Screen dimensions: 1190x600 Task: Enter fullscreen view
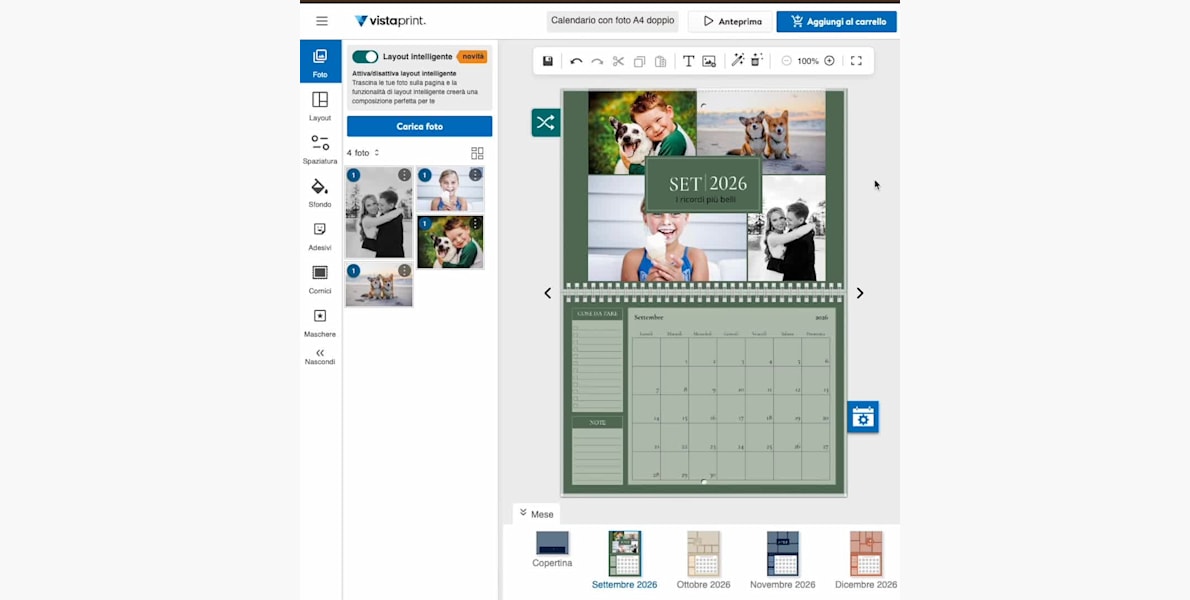[x=856, y=61]
